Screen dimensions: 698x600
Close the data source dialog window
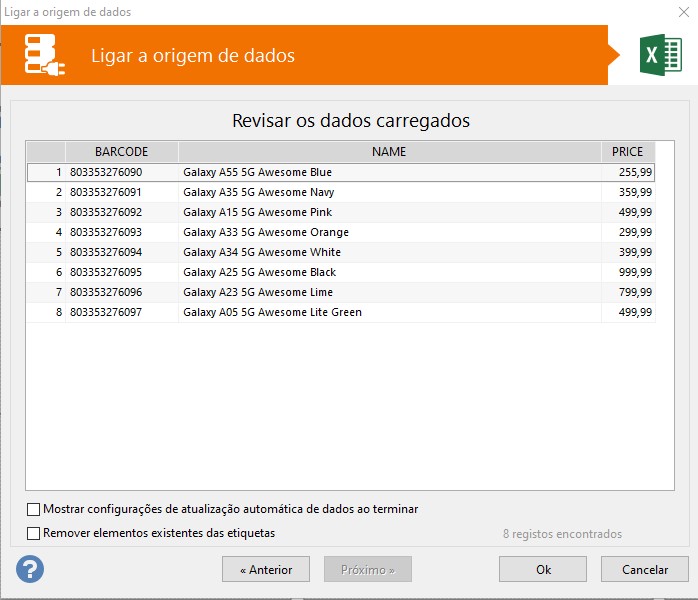click(x=679, y=12)
